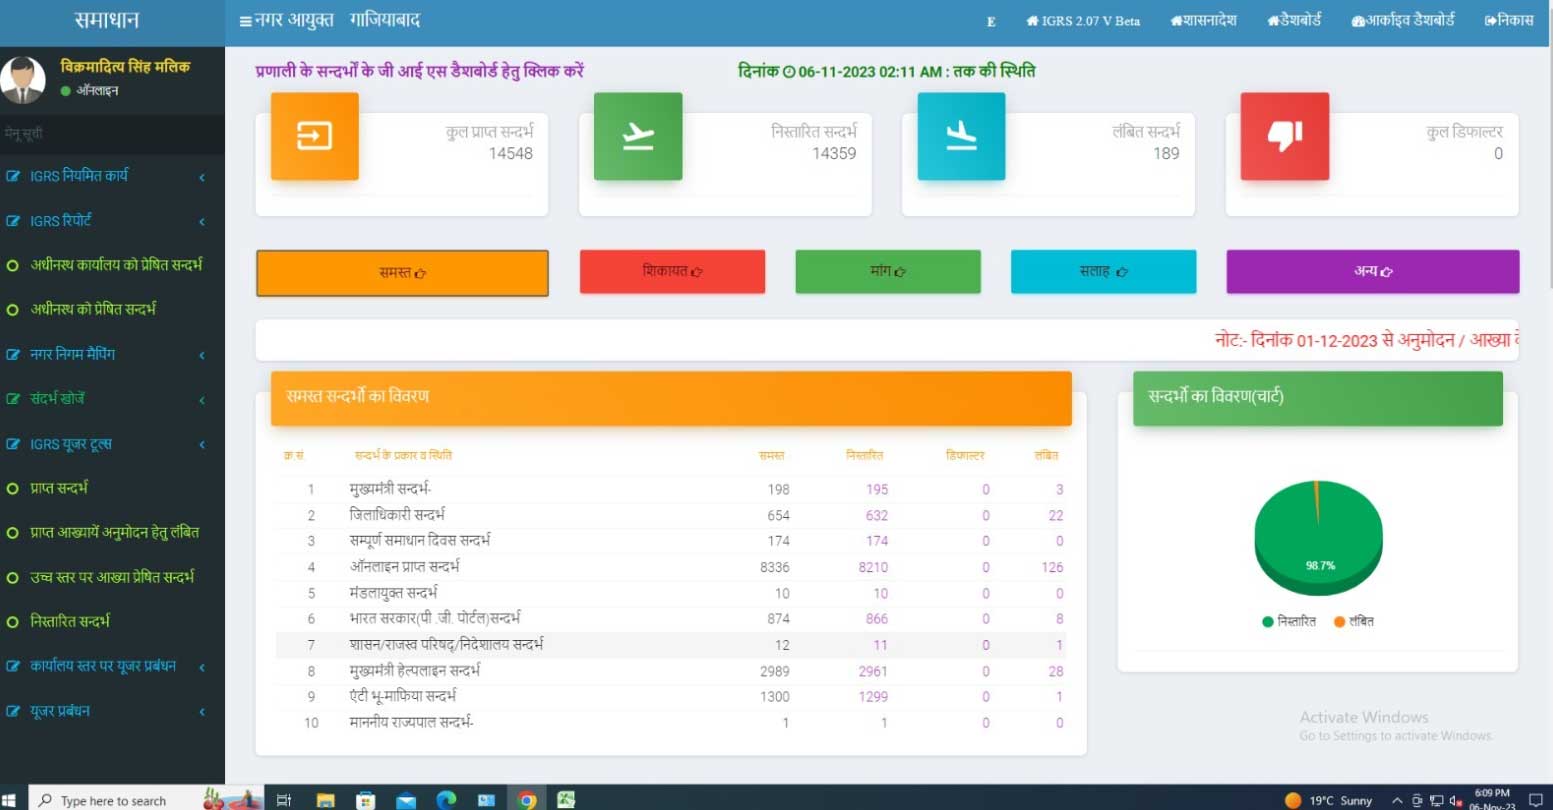Click the purple अन्य filter button
This screenshot has height=810, width=1553.
[x=1372, y=272]
